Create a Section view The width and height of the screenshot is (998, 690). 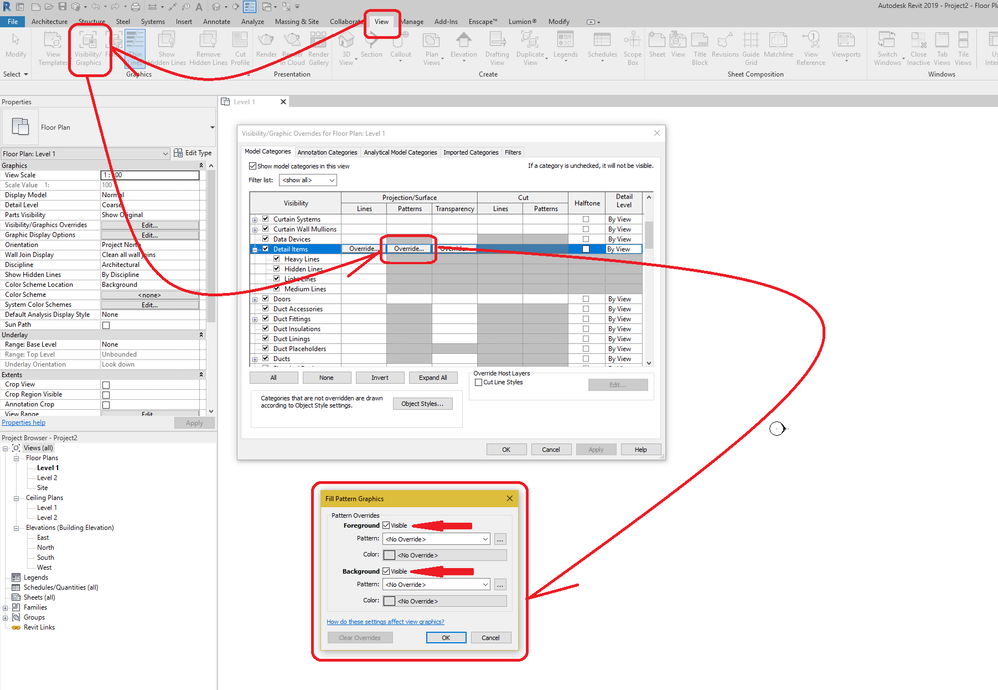pos(372,45)
